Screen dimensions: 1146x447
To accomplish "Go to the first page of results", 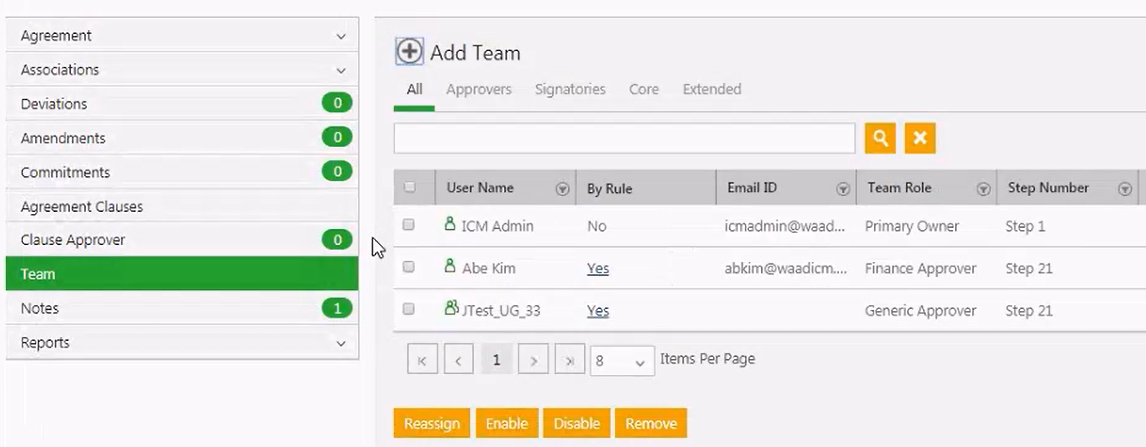I will click(x=422, y=361).
